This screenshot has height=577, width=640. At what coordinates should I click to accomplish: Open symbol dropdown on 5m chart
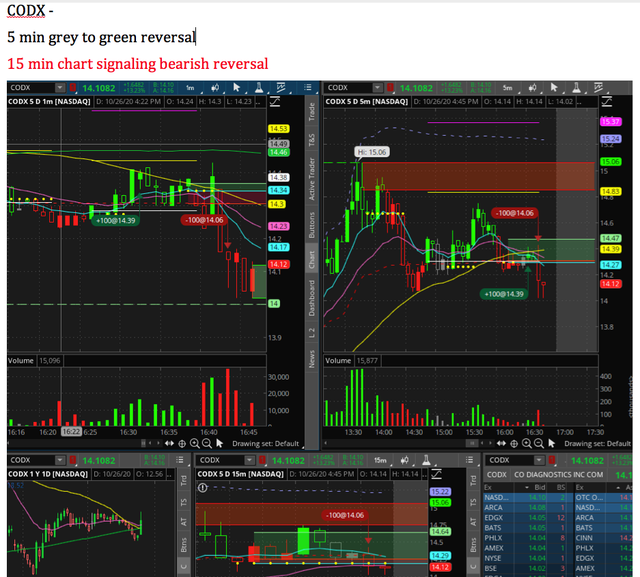pyautogui.click(x=378, y=87)
